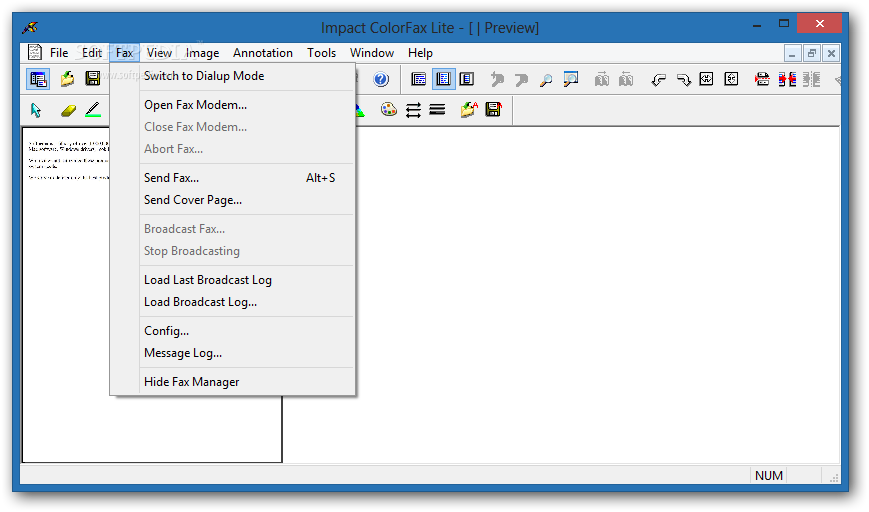The image size is (869, 512).
Task: Open the Edit menu
Action: click(x=91, y=53)
